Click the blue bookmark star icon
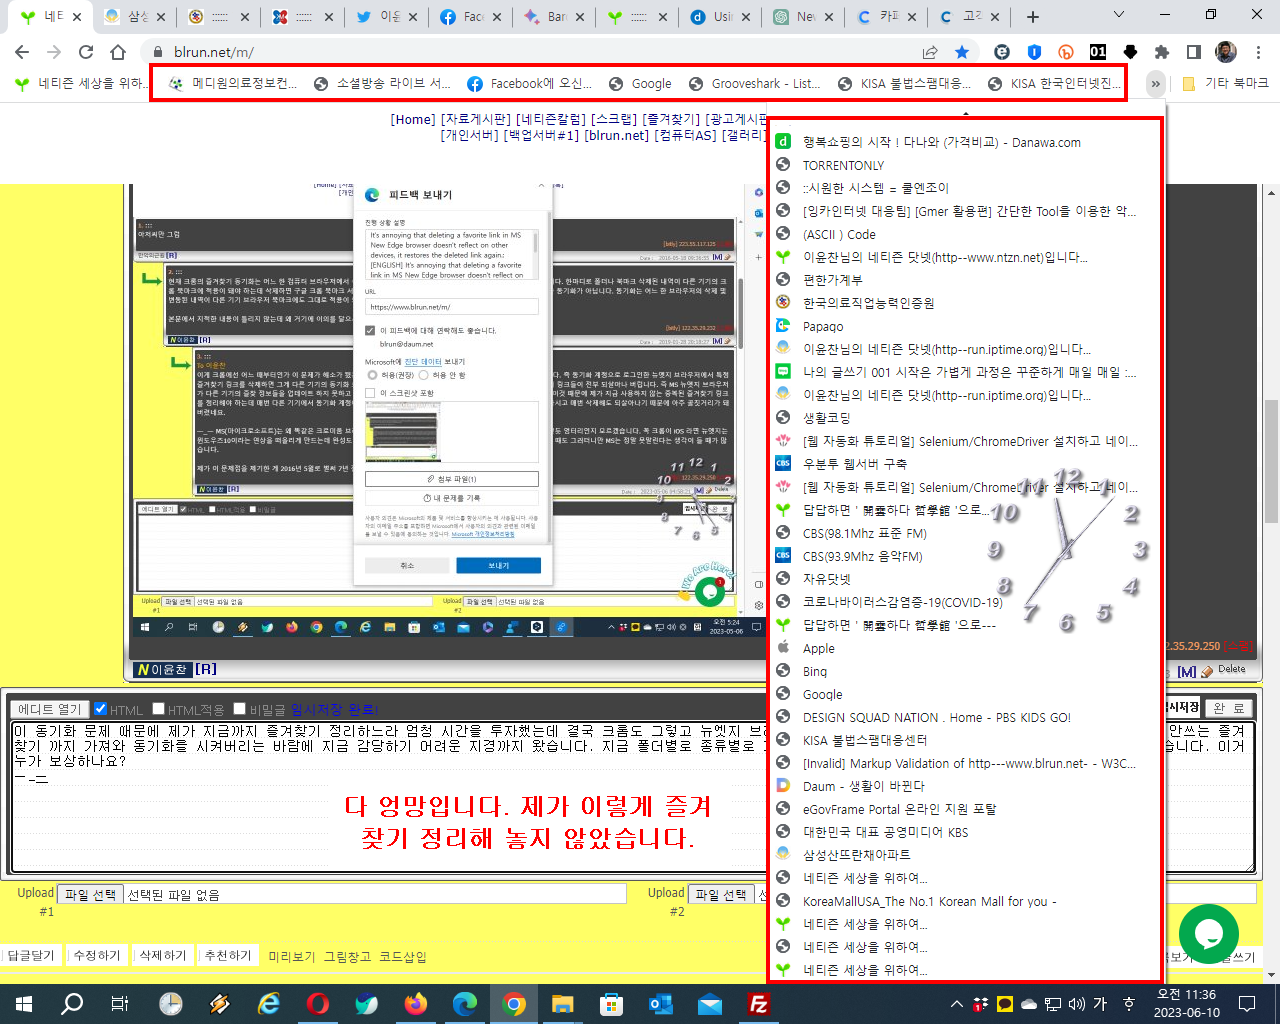This screenshot has width=1280, height=1024. (x=962, y=52)
